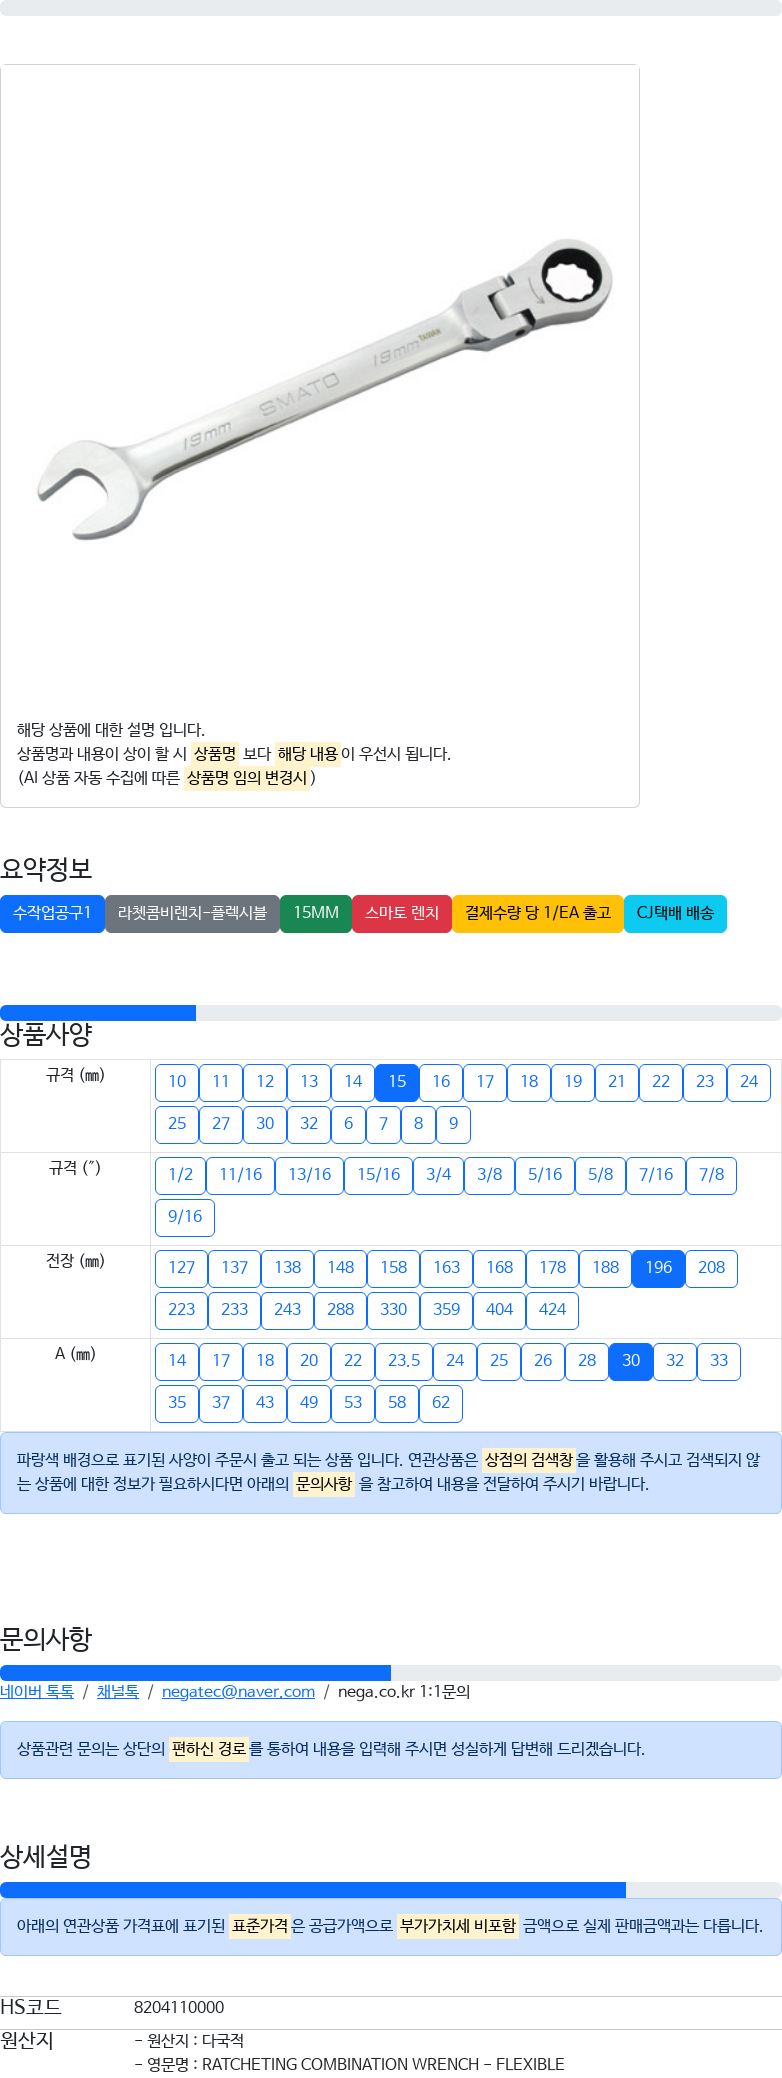Pick the 30 option in A (㎜)
The height and width of the screenshot is (2078, 782).
click(631, 1361)
